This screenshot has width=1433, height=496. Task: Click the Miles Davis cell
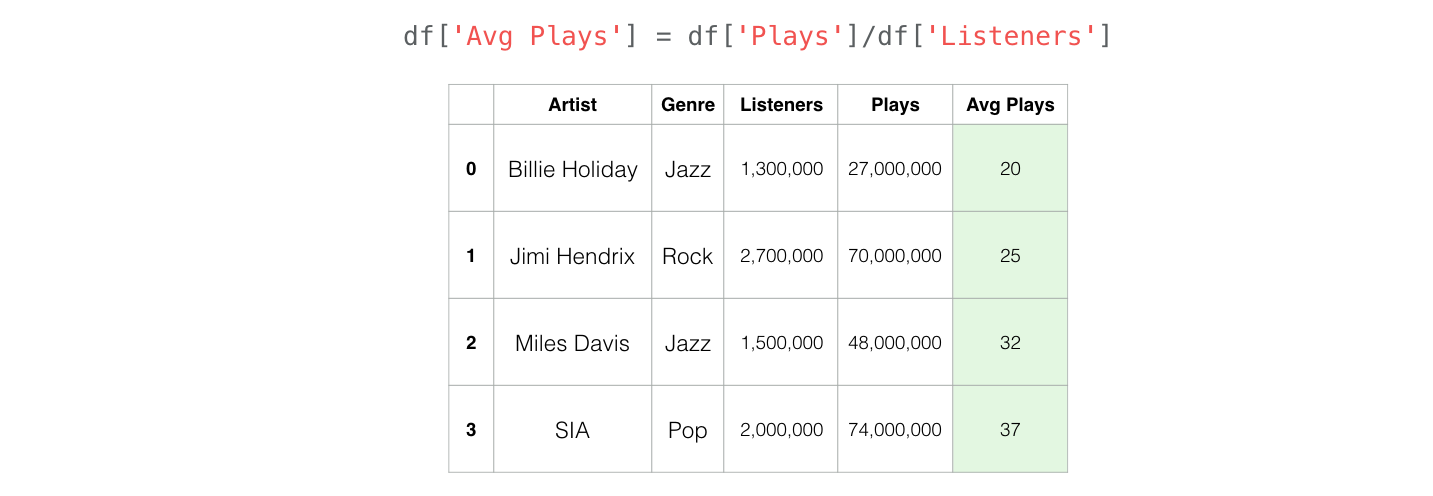point(572,343)
